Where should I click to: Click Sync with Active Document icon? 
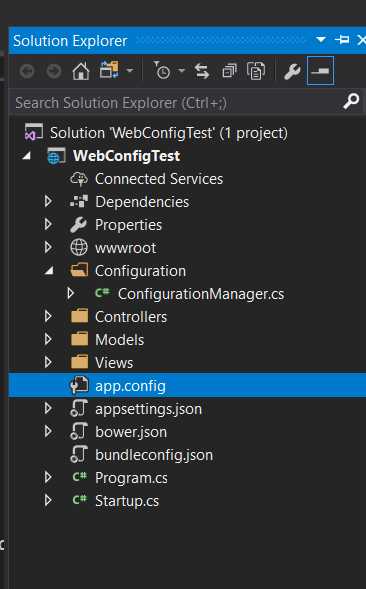pyautogui.click(x=202, y=71)
